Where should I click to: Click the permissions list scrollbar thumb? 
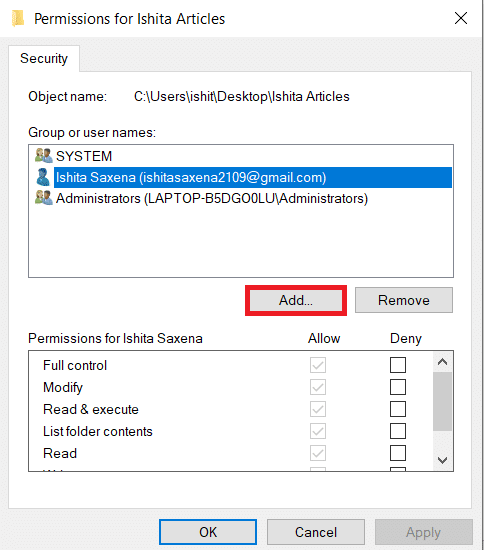(x=442, y=401)
